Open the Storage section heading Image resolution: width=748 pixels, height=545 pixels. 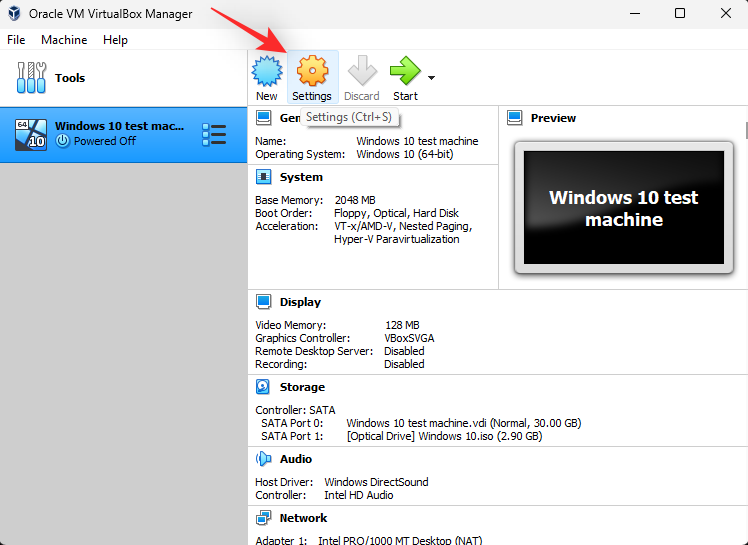coord(302,387)
